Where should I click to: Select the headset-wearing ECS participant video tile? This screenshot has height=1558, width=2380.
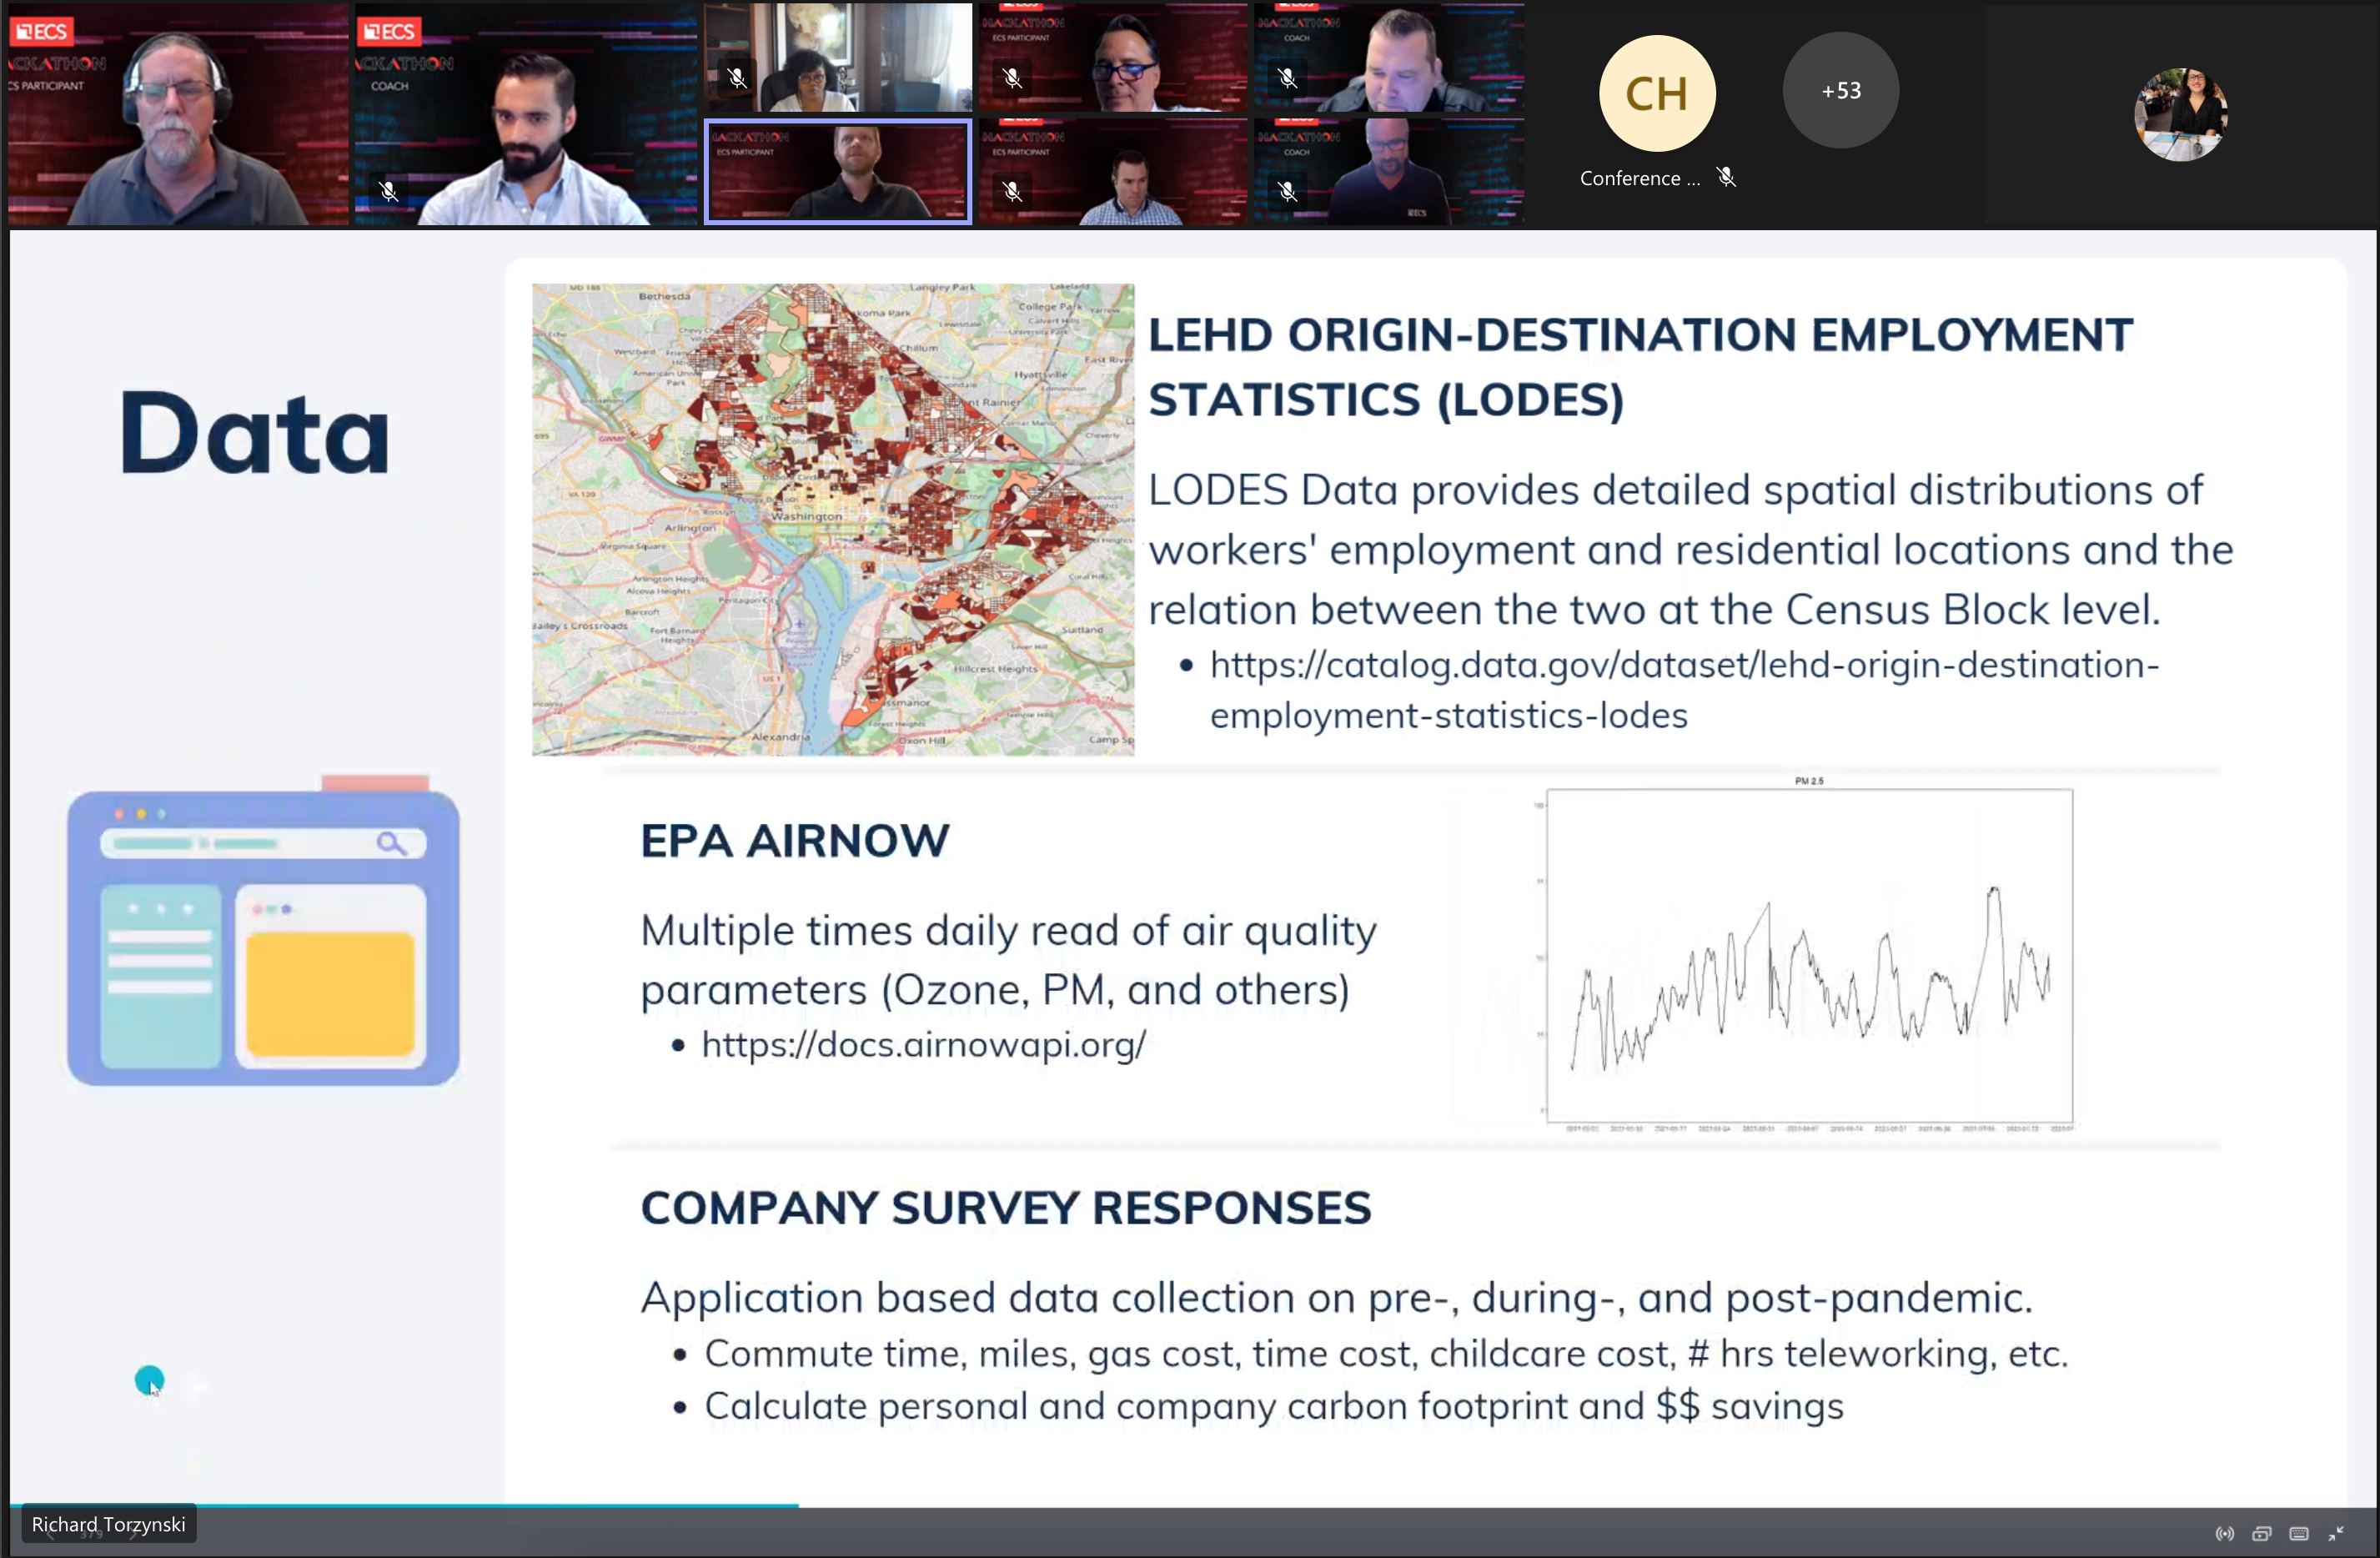[x=178, y=114]
